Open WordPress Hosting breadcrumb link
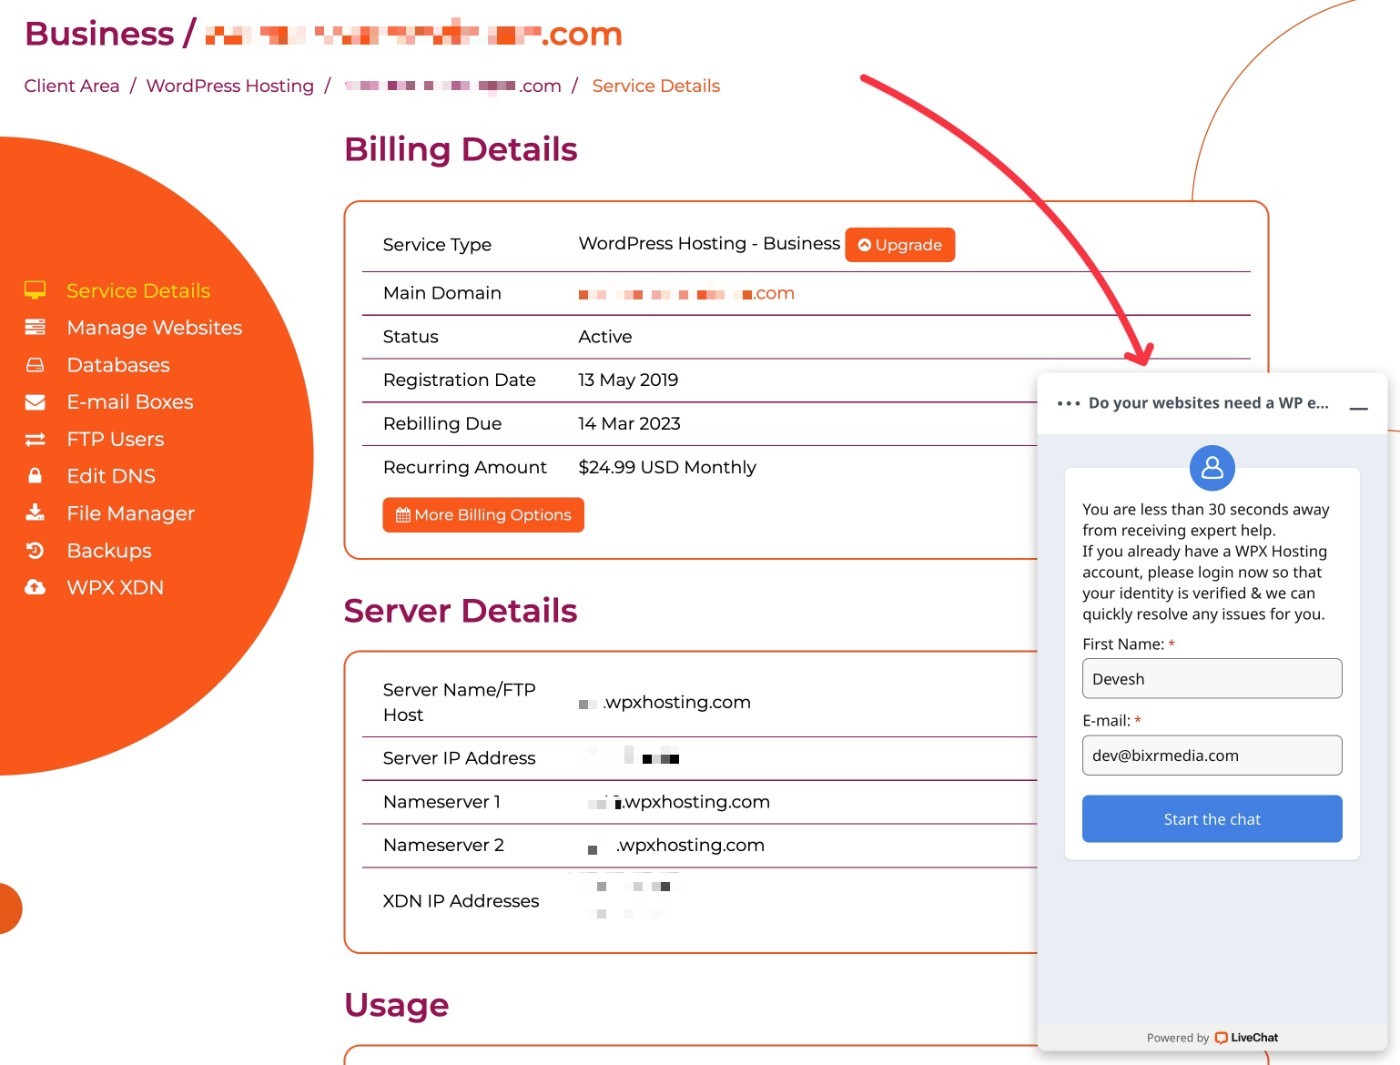Viewport: 1400px width, 1065px height. [x=230, y=86]
